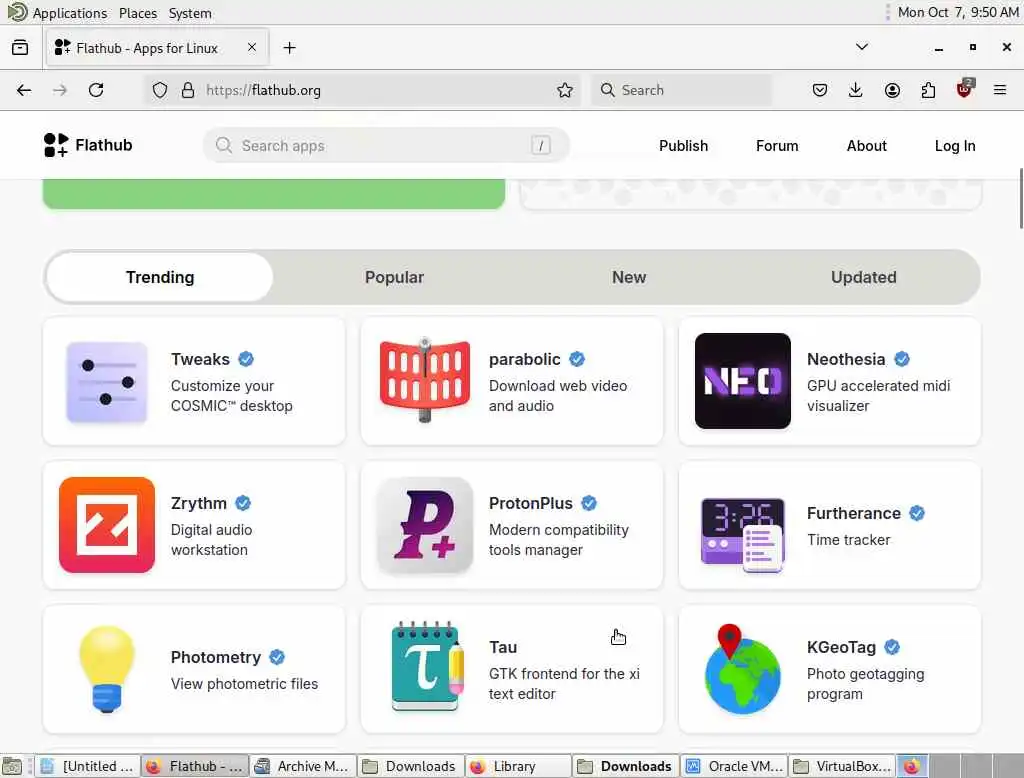
Task: Open the Photometry lightbulb icon
Action: (106, 669)
